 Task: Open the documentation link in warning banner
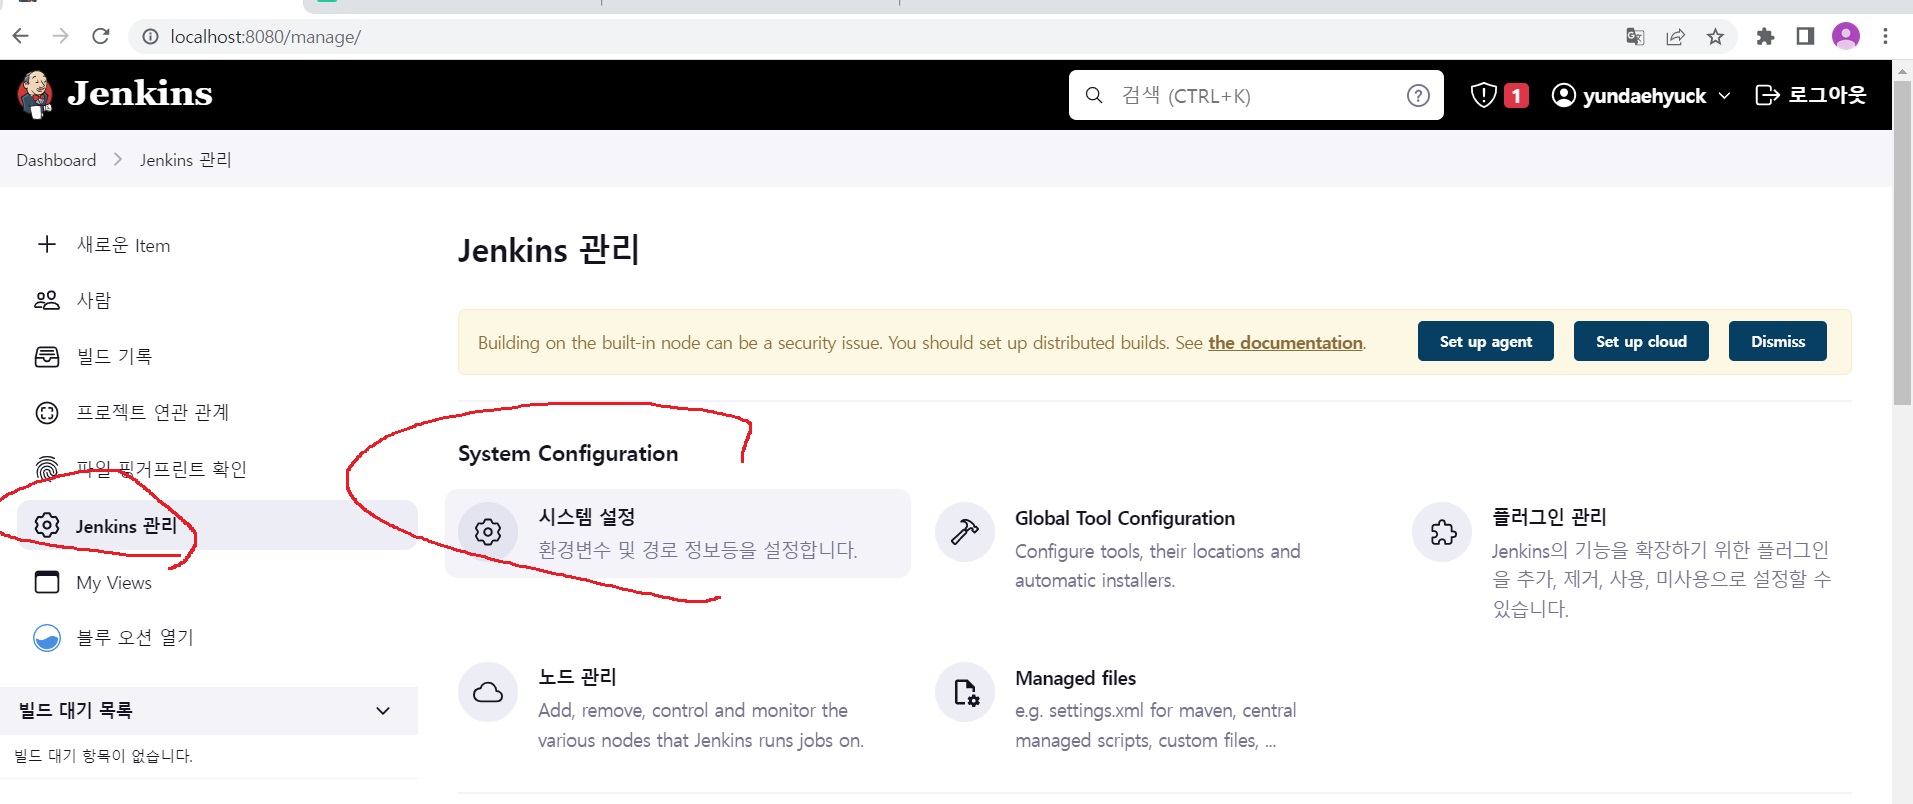pyautogui.click(x=1285, y=343)
